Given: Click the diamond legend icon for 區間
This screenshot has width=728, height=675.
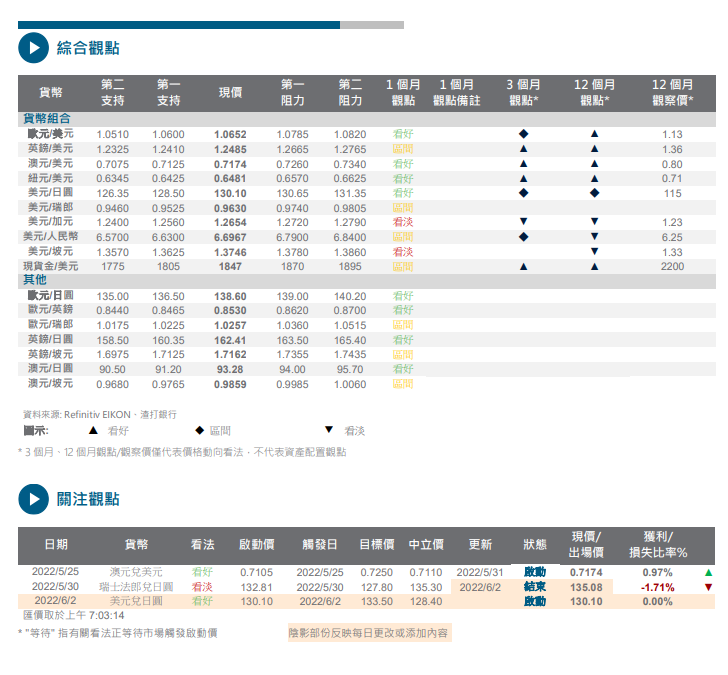Looking at the screenshot, I should (199, 430).
